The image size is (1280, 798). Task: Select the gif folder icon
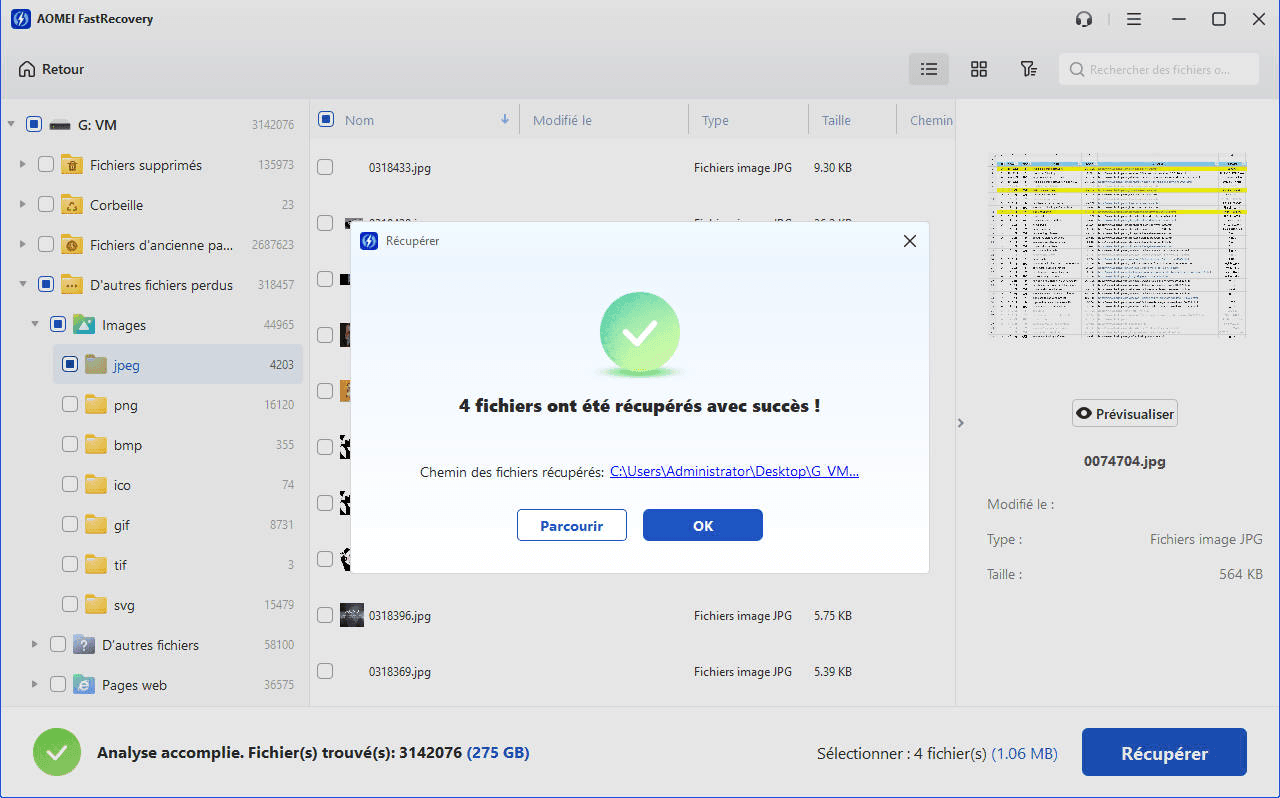tap(95, 525)
